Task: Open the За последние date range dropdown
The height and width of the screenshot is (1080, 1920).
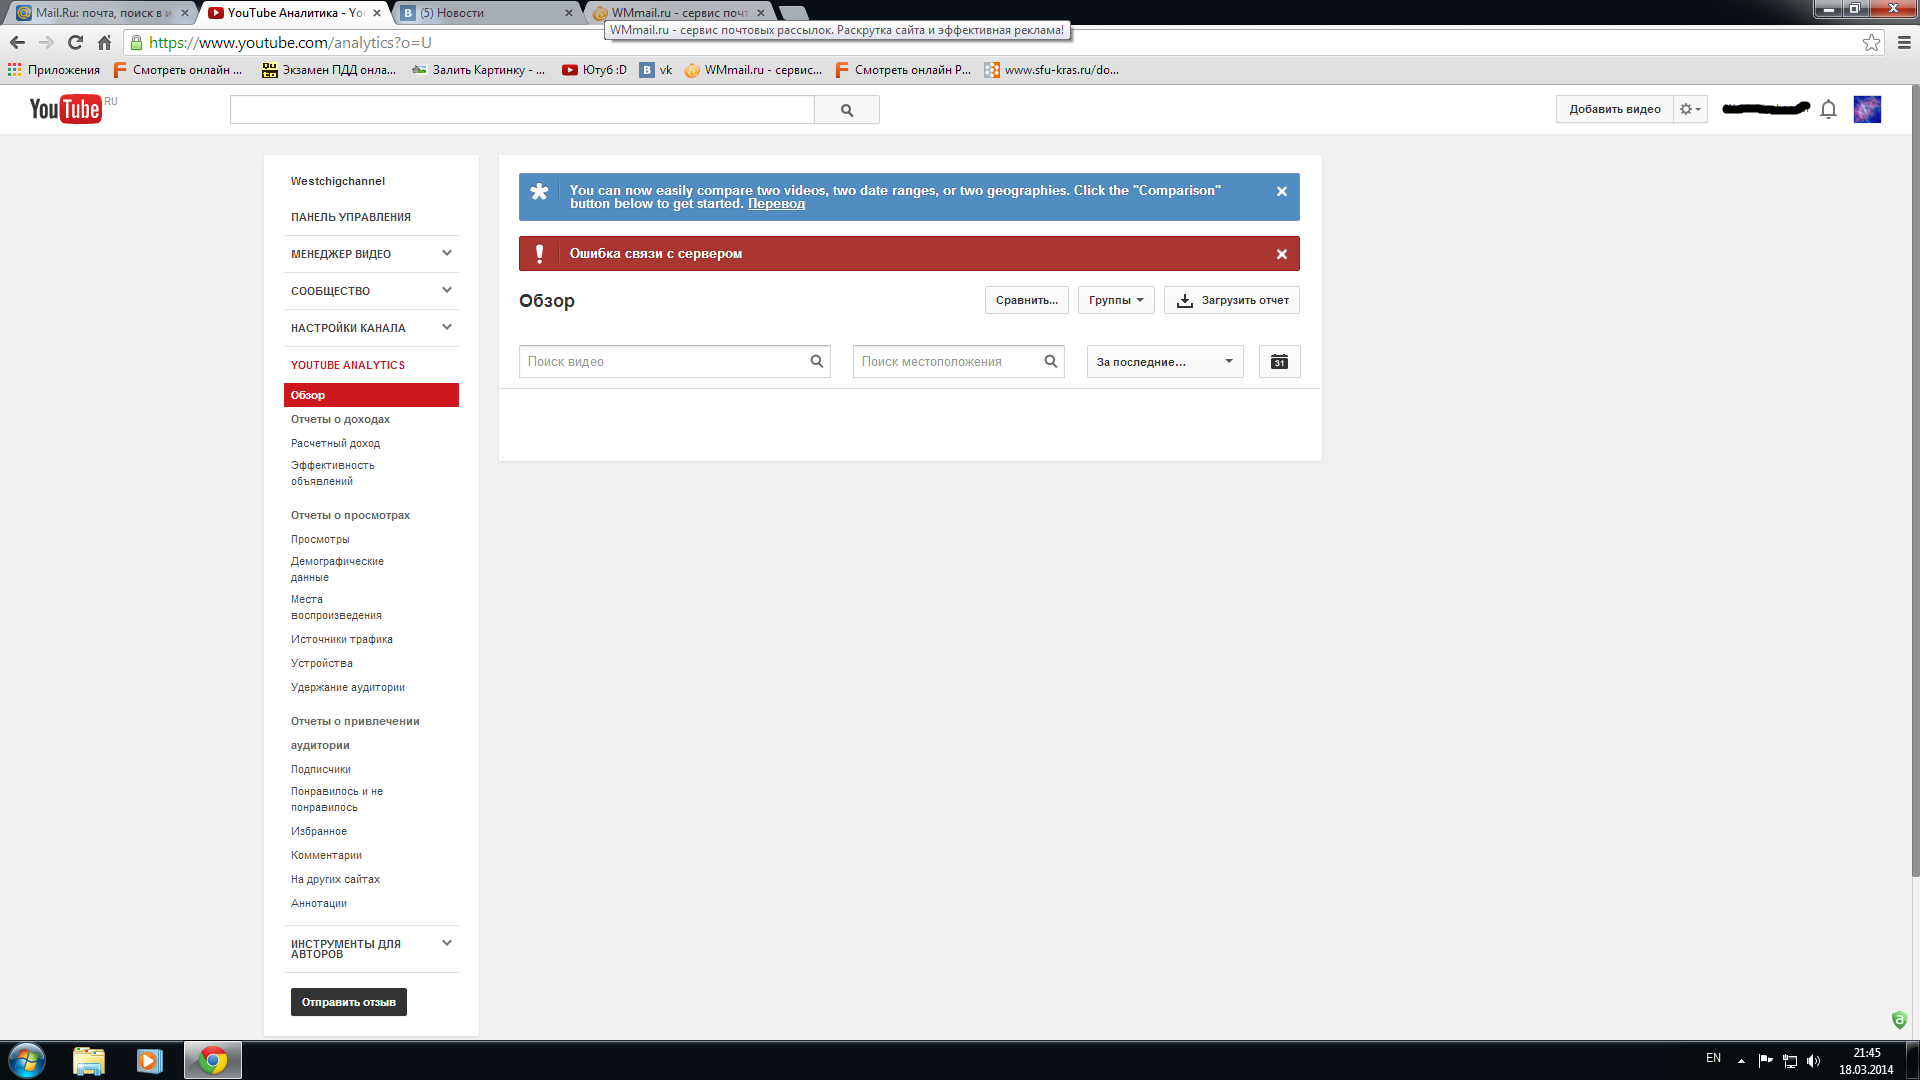Action: tap(1164, 362)
